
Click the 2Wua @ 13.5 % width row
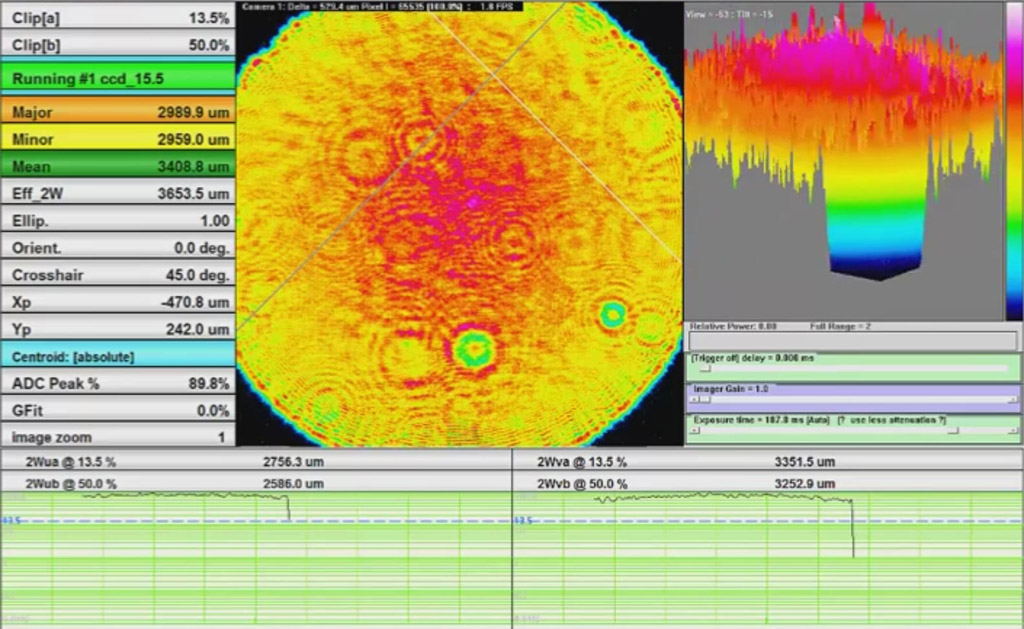click(x=256, y=461)
